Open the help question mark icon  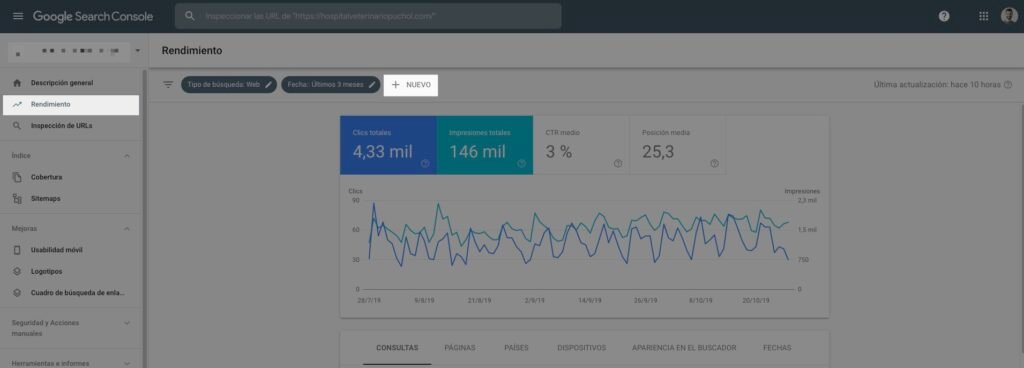[944, 16]
